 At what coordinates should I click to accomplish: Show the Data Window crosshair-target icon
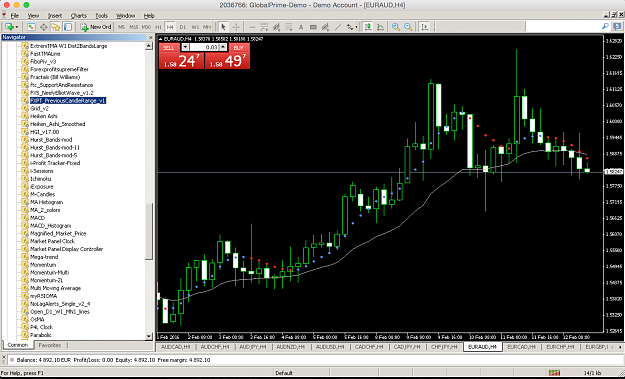coord(43,27)
